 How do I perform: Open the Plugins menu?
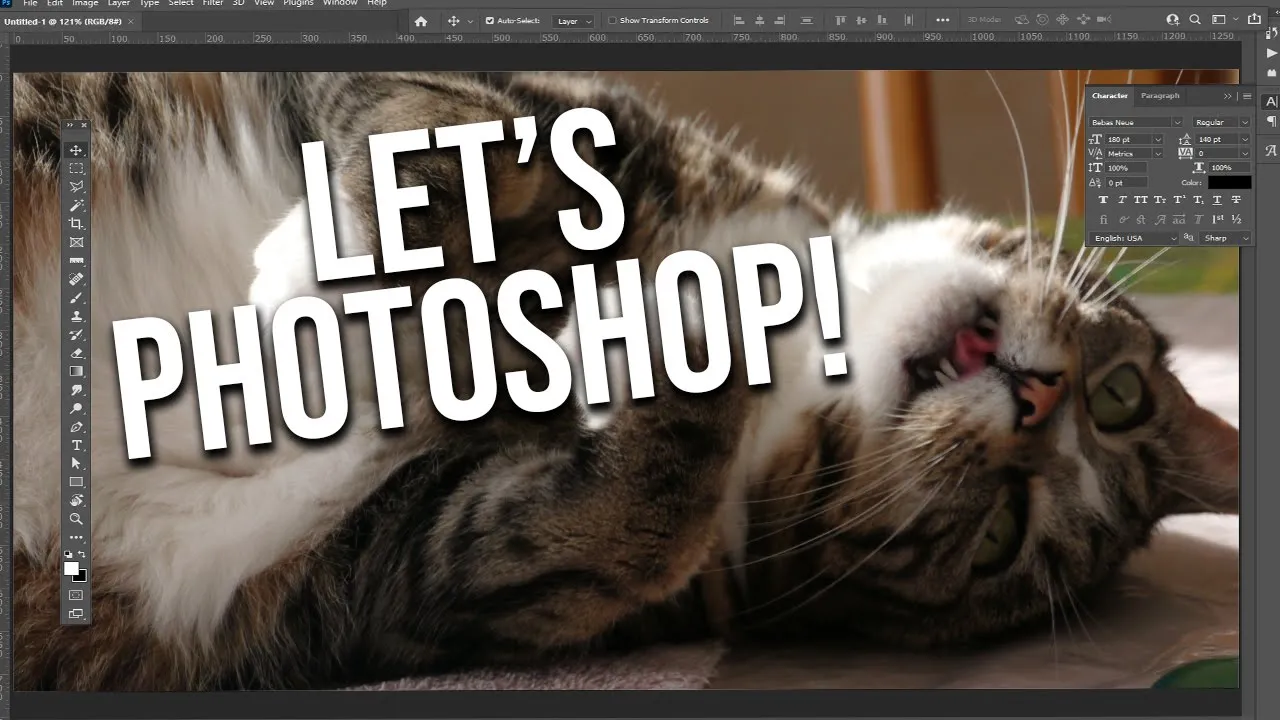298,4
